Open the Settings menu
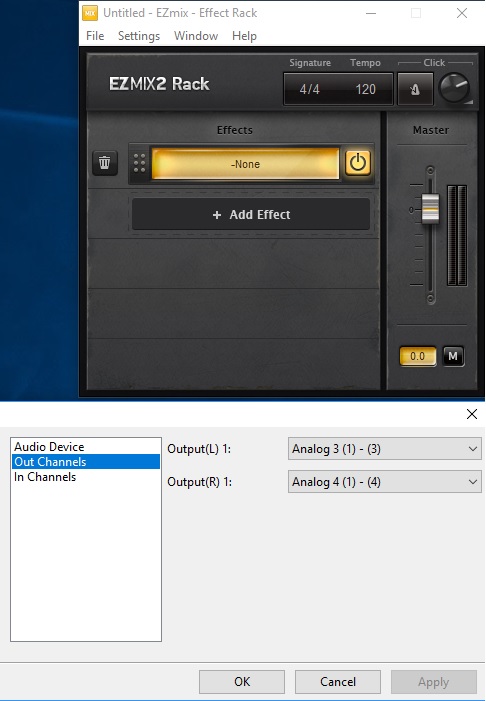Image resolution: width=486 pixels, height=701 pixels. pyautogui.click(x=139, y=36)
